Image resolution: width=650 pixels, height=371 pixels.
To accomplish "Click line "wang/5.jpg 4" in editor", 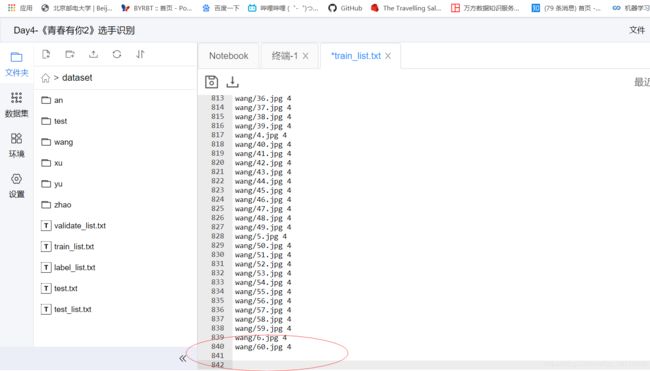I will coord(261,237).
